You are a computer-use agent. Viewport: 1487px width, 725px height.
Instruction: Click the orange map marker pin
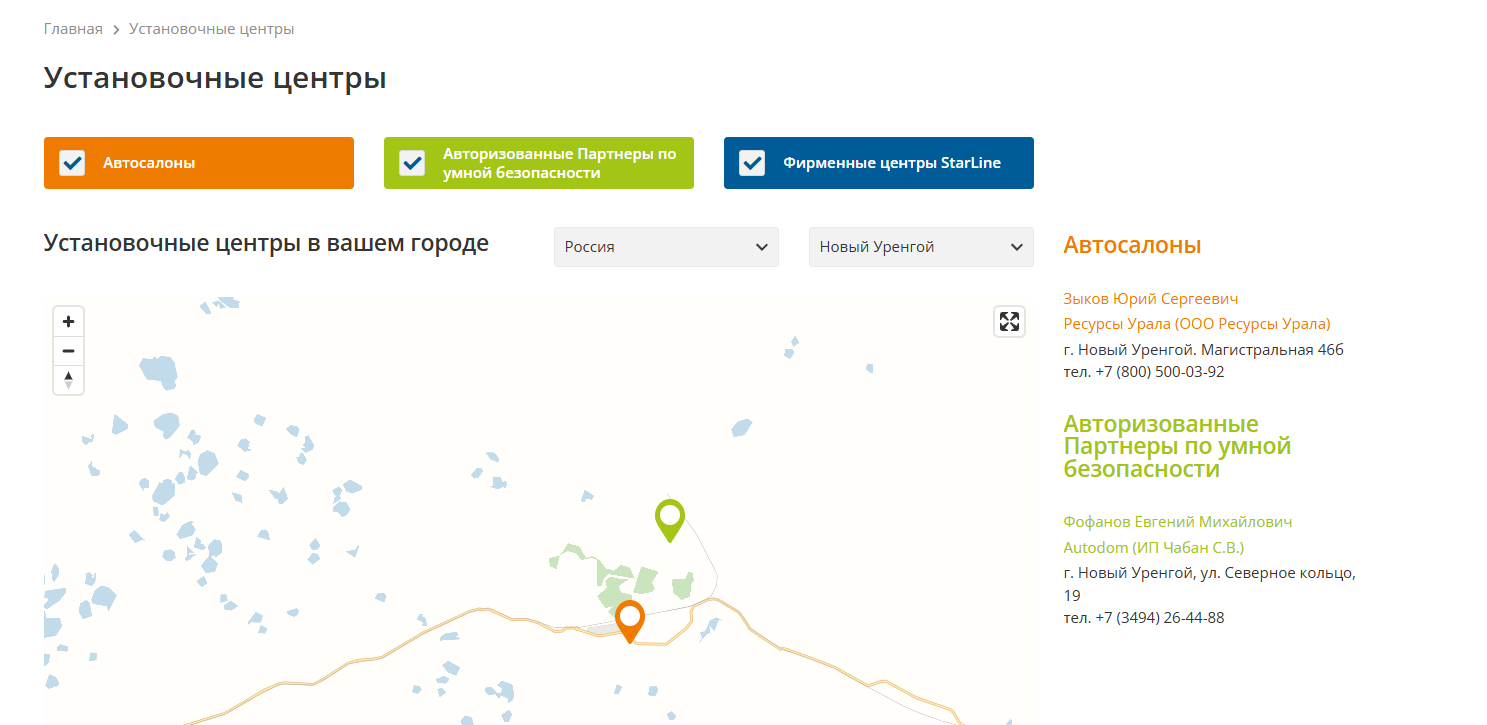[x=629, y=620]
